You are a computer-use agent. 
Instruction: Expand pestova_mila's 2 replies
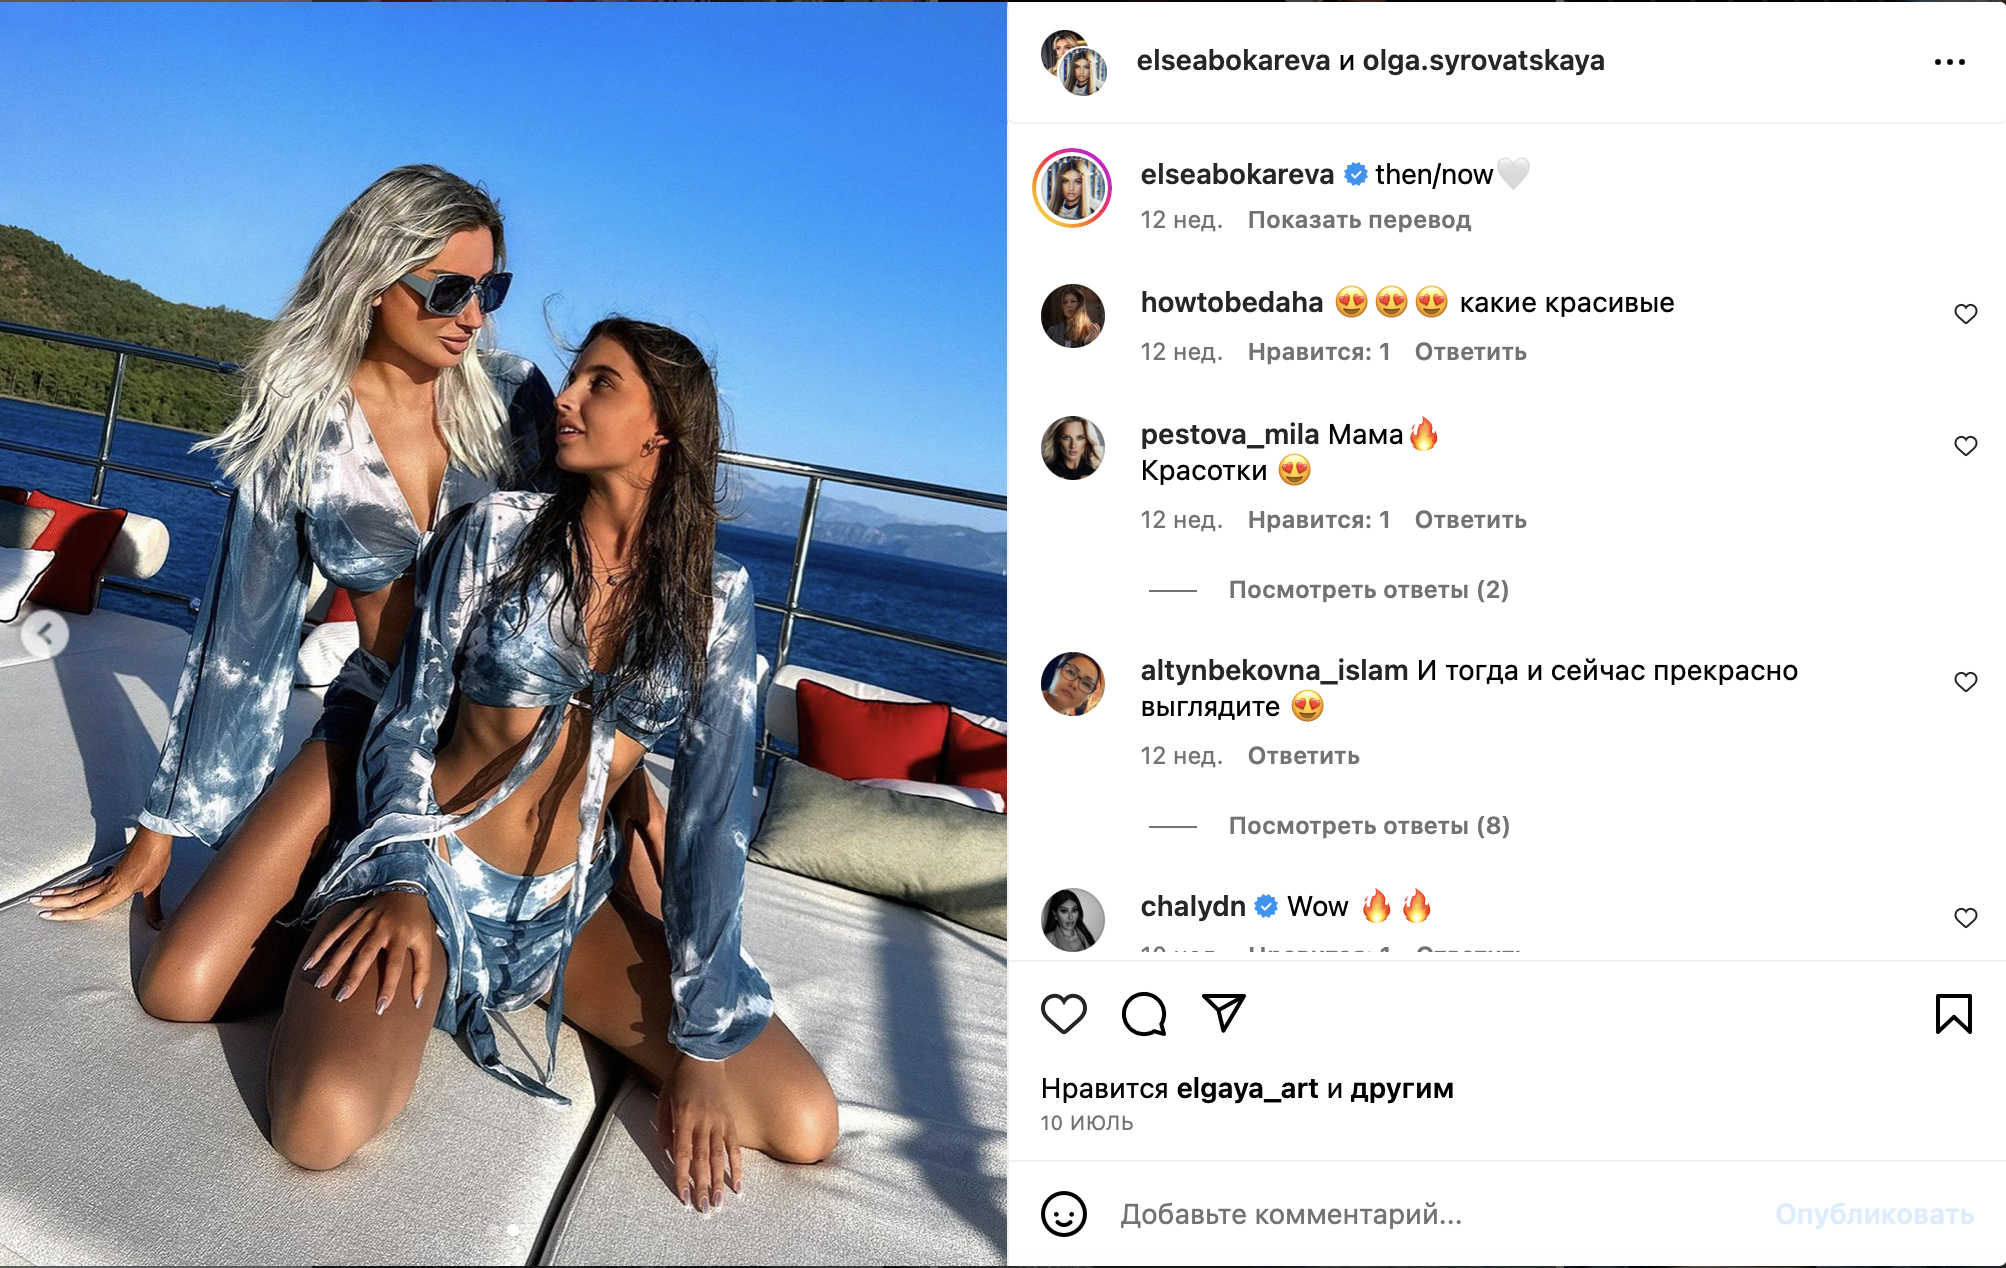click(x=1368, y=590)
